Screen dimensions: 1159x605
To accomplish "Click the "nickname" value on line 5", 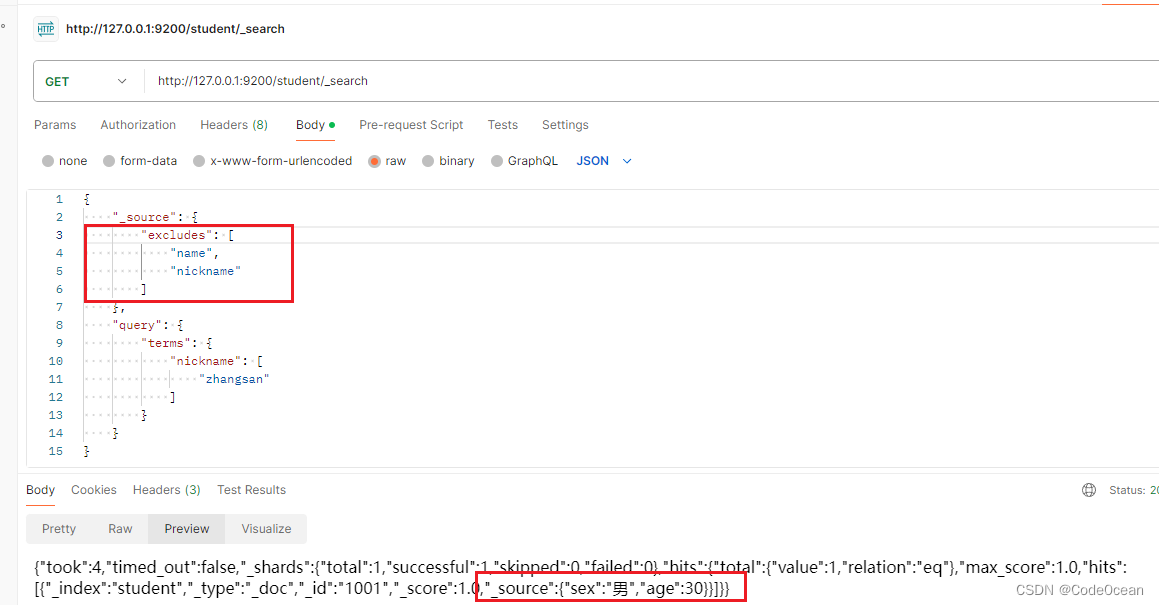I will click(205, 271).
